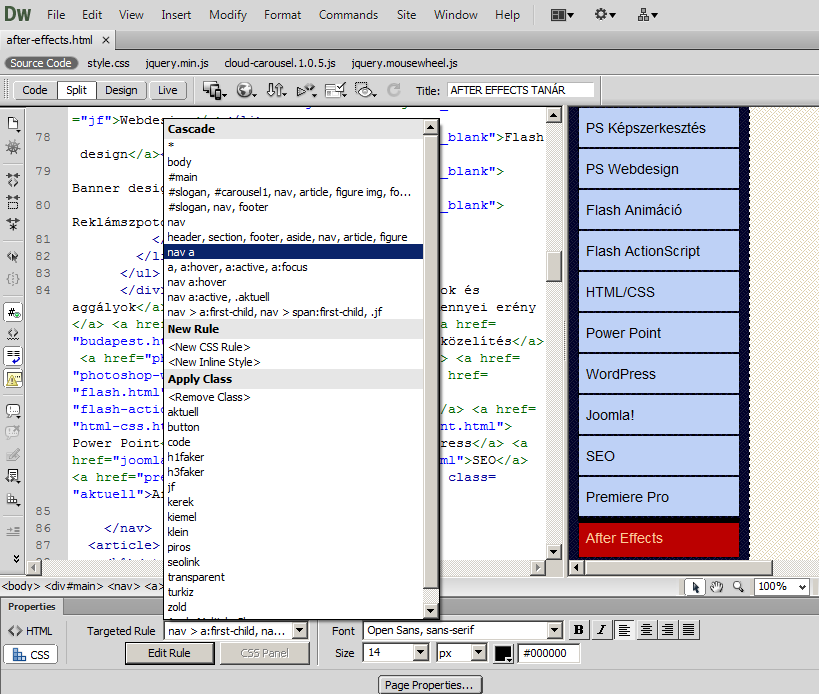819x694 pixels.
Task: Open the Font family dropdown
Action: 555,630
